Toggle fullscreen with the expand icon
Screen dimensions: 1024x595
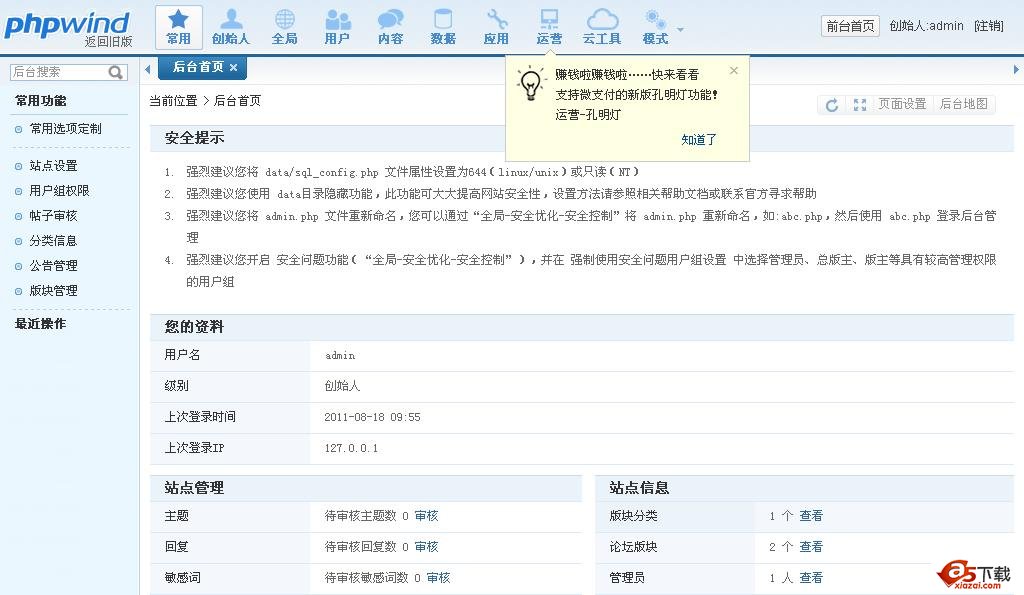[861, 104]
